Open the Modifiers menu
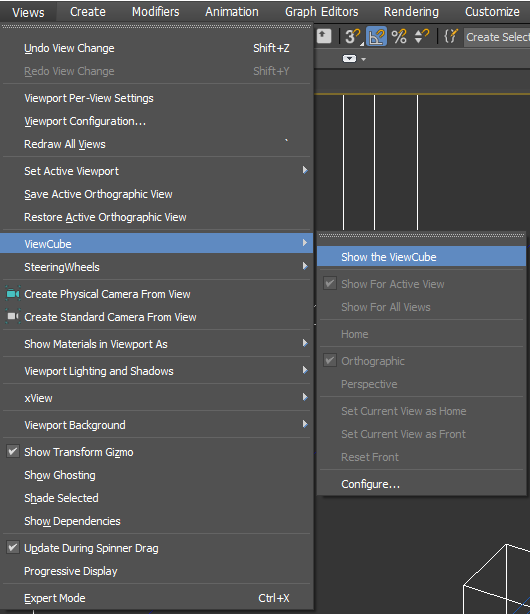The image size is (530, 614). [156, 12]
